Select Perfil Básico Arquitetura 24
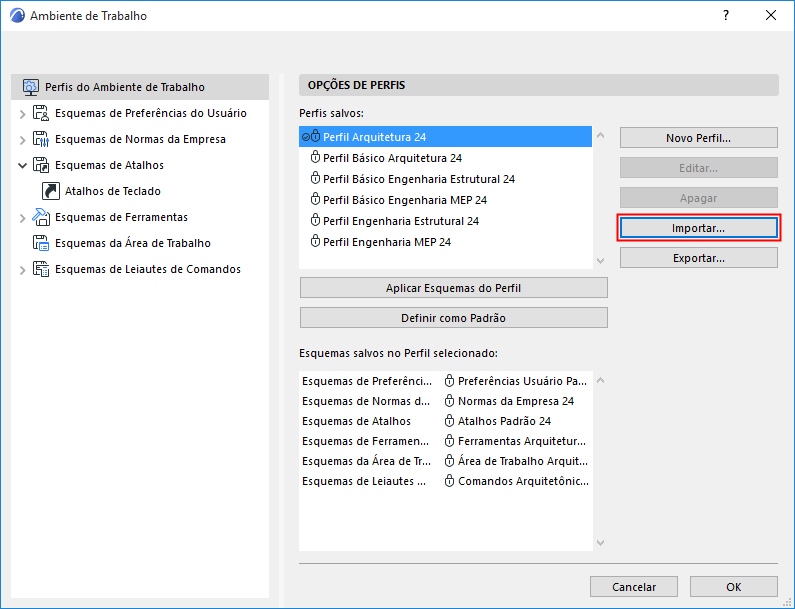Screen dimensions: 795x609 click(x=445, y=158)
